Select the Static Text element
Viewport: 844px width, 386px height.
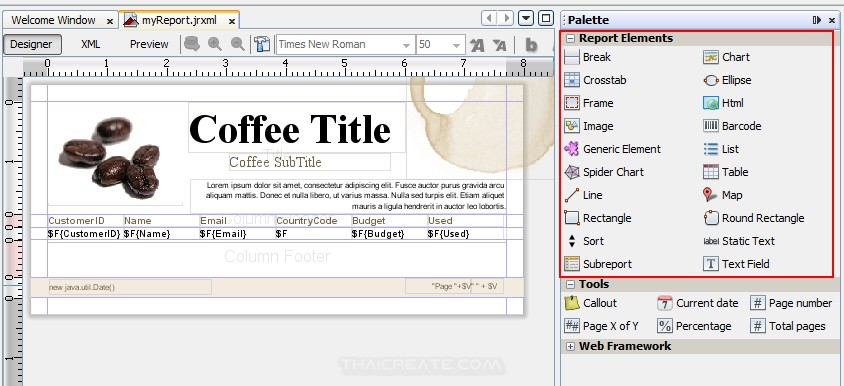(x=739, y=241)
